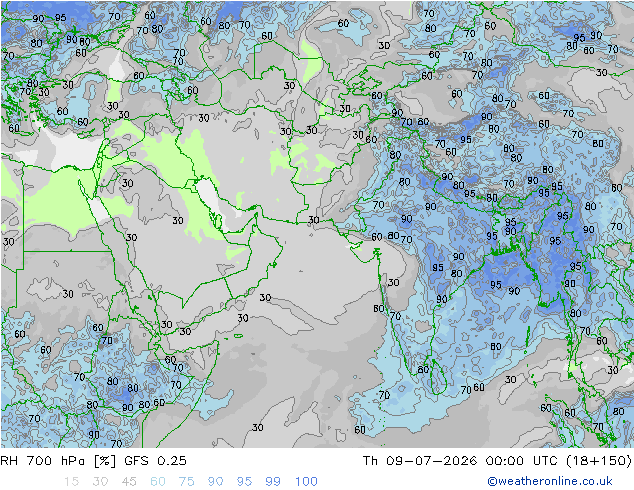Click the '00:00 UTC' time label
This screenshot has height=490, width=634.
522,460
